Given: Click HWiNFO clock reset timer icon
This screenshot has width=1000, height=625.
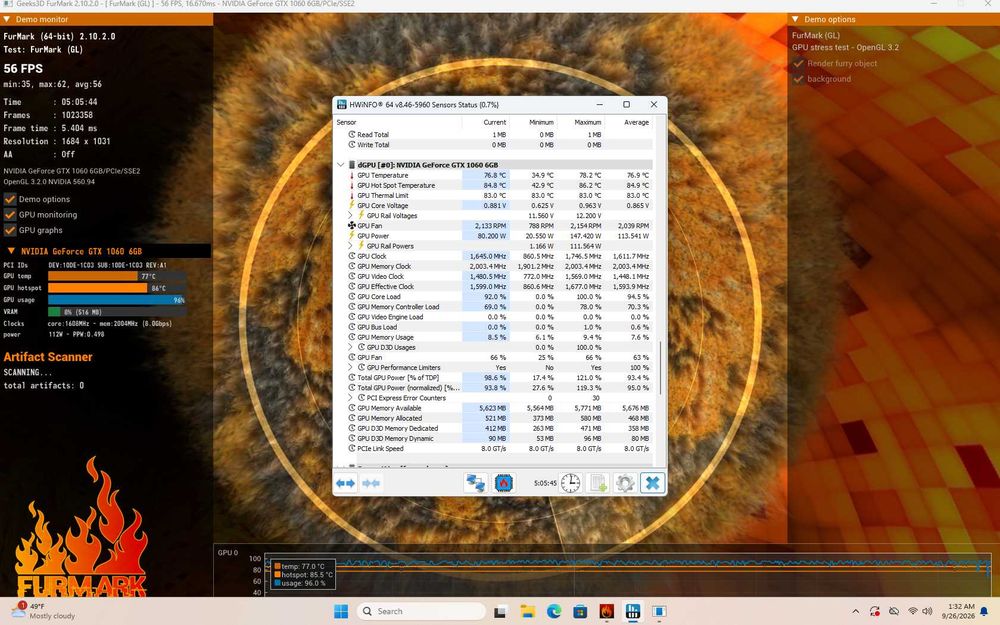Looking at the screenshot, I should (570, 483).
